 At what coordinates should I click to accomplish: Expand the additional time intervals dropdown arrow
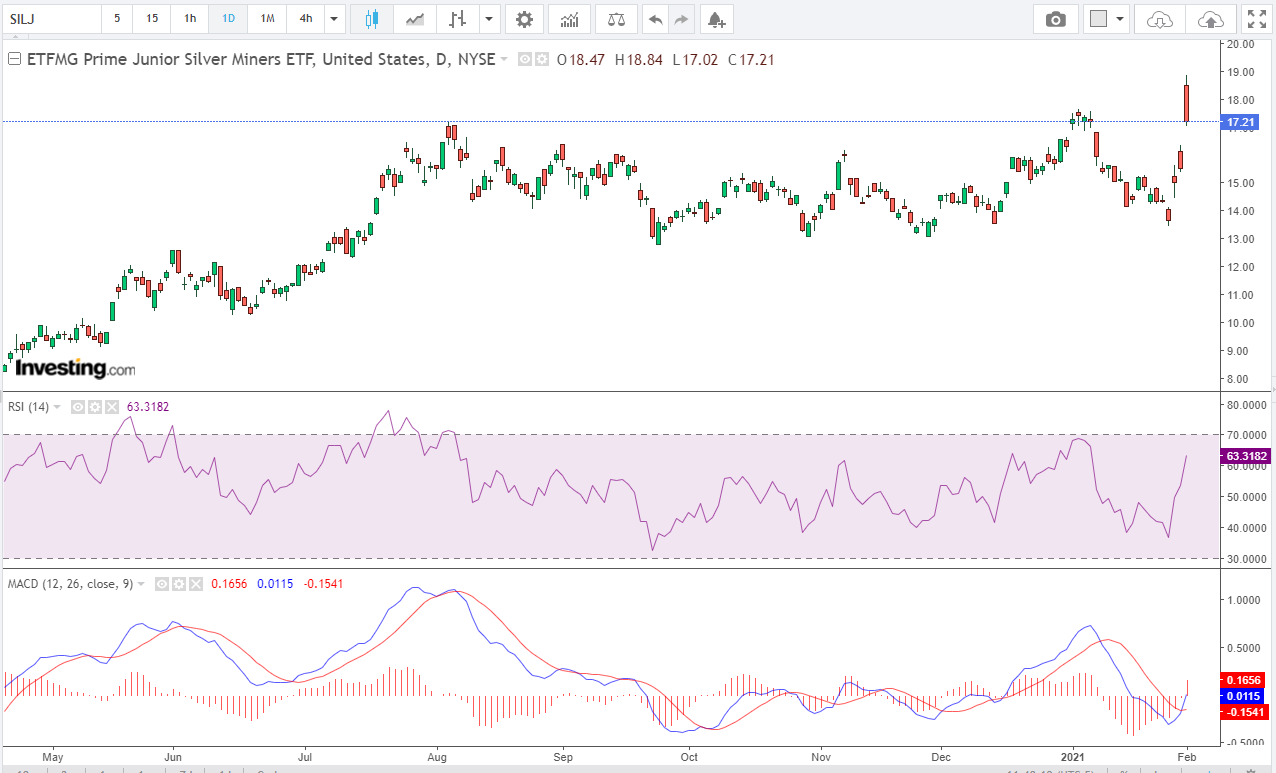(x=335, y=19)
